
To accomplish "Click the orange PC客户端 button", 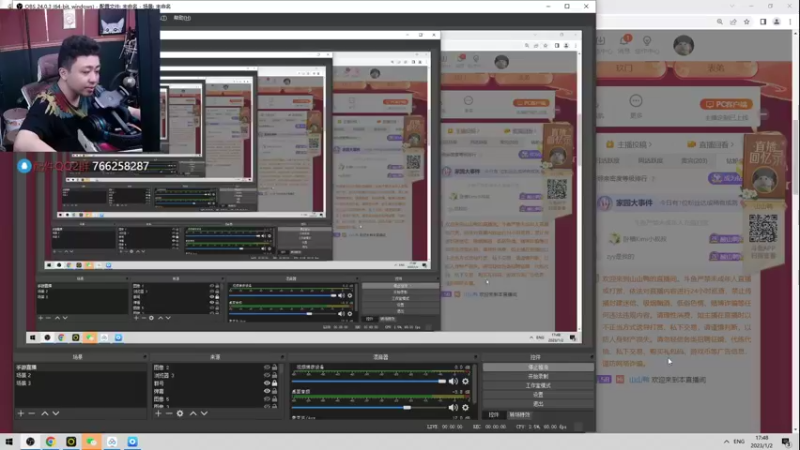I will tap(726, 104).
